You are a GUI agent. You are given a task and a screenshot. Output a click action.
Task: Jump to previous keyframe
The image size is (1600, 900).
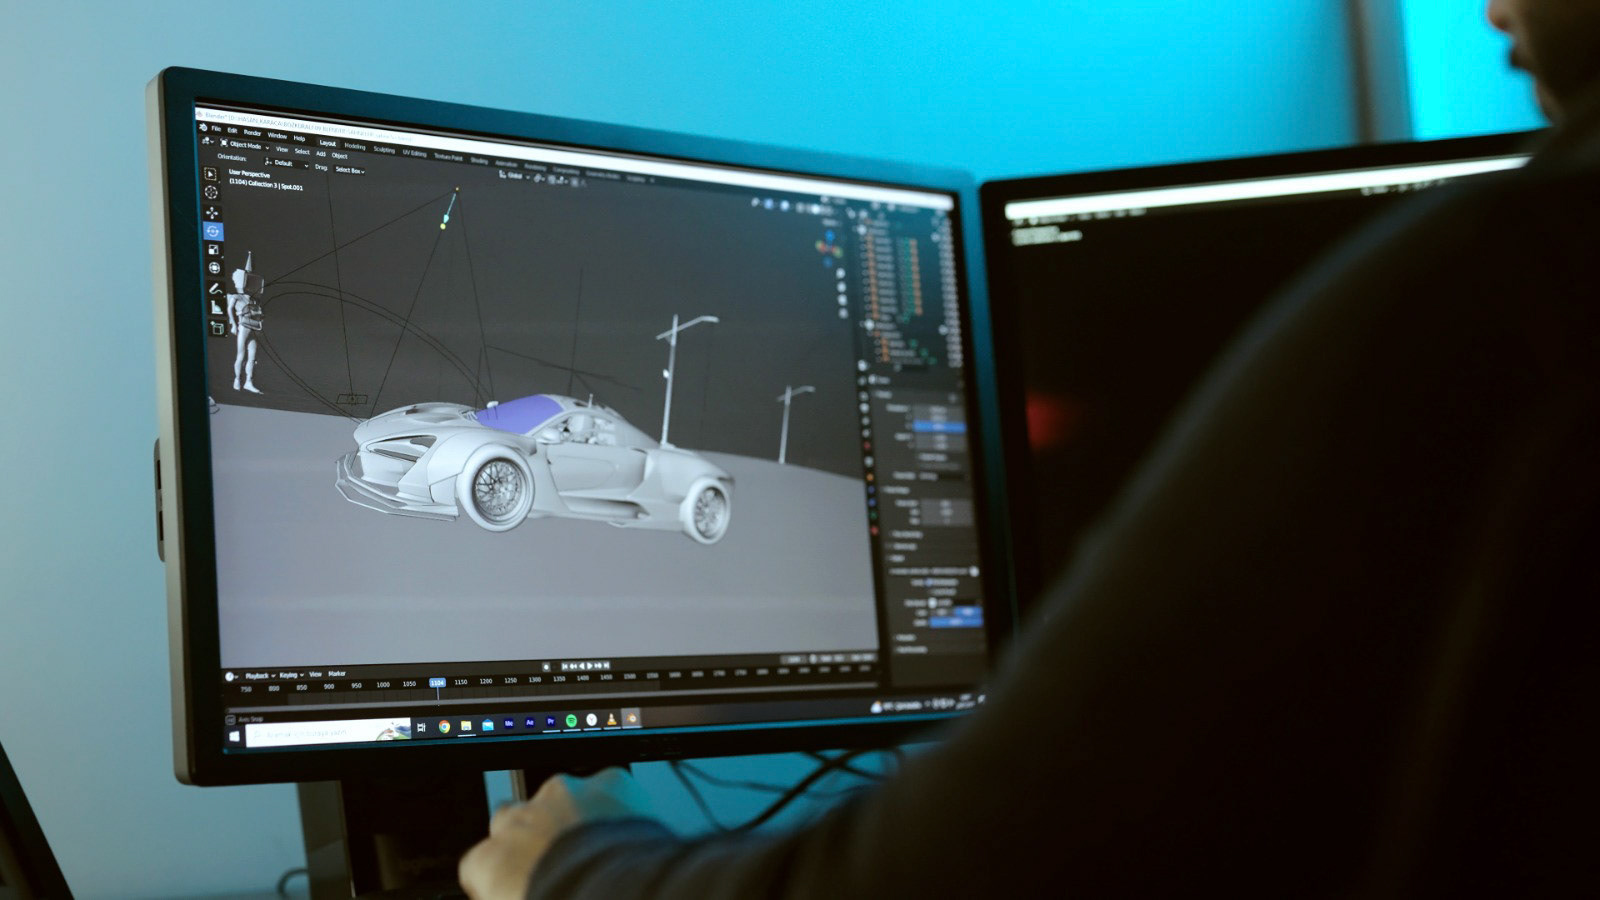point(573,666)
